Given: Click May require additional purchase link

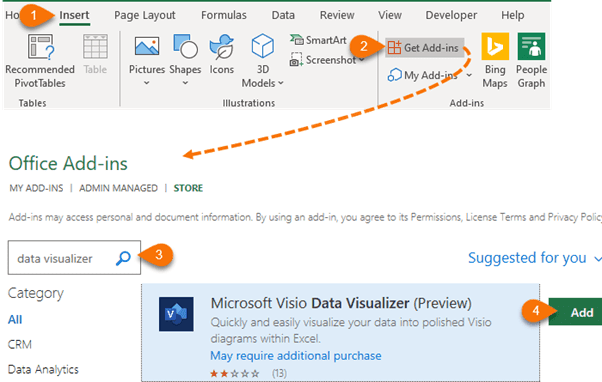Looking at the screenshot, I should (x=296, y=356).
